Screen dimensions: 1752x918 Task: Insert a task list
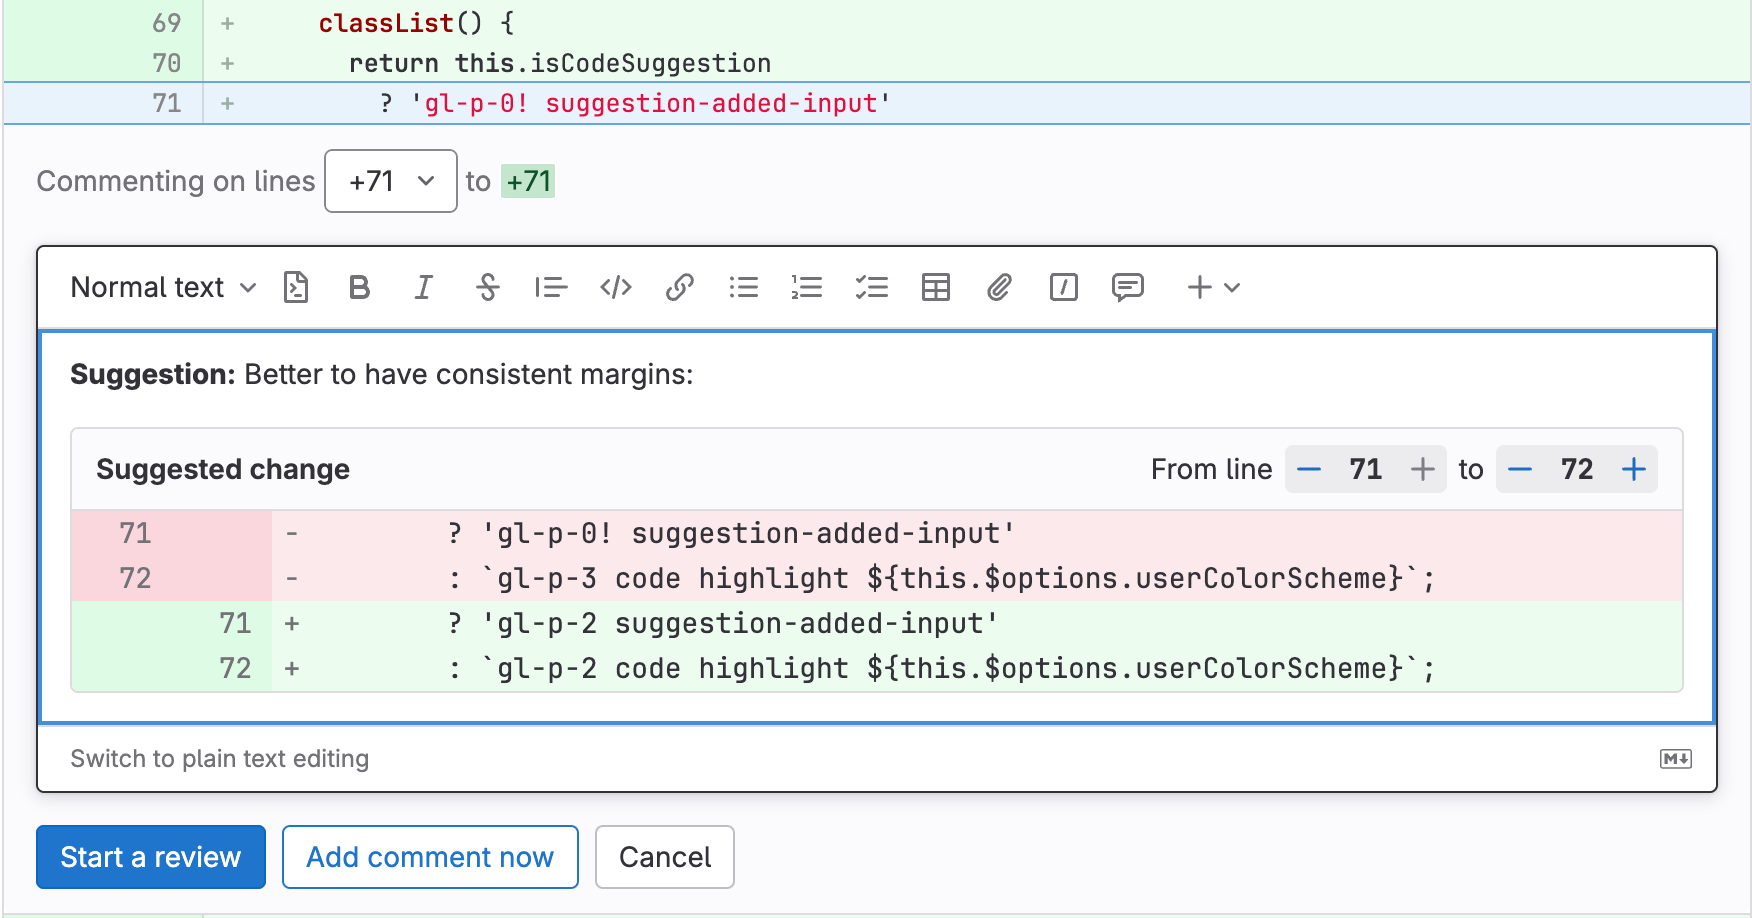(x=872, y=288)
